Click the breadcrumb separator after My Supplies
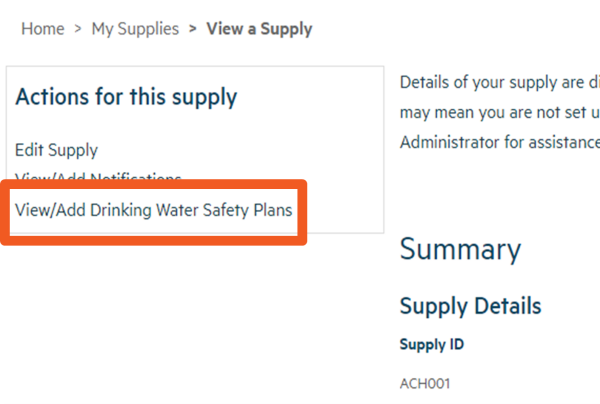The height and width of the screenshot is (404, 600). click(x=192, y=29)
